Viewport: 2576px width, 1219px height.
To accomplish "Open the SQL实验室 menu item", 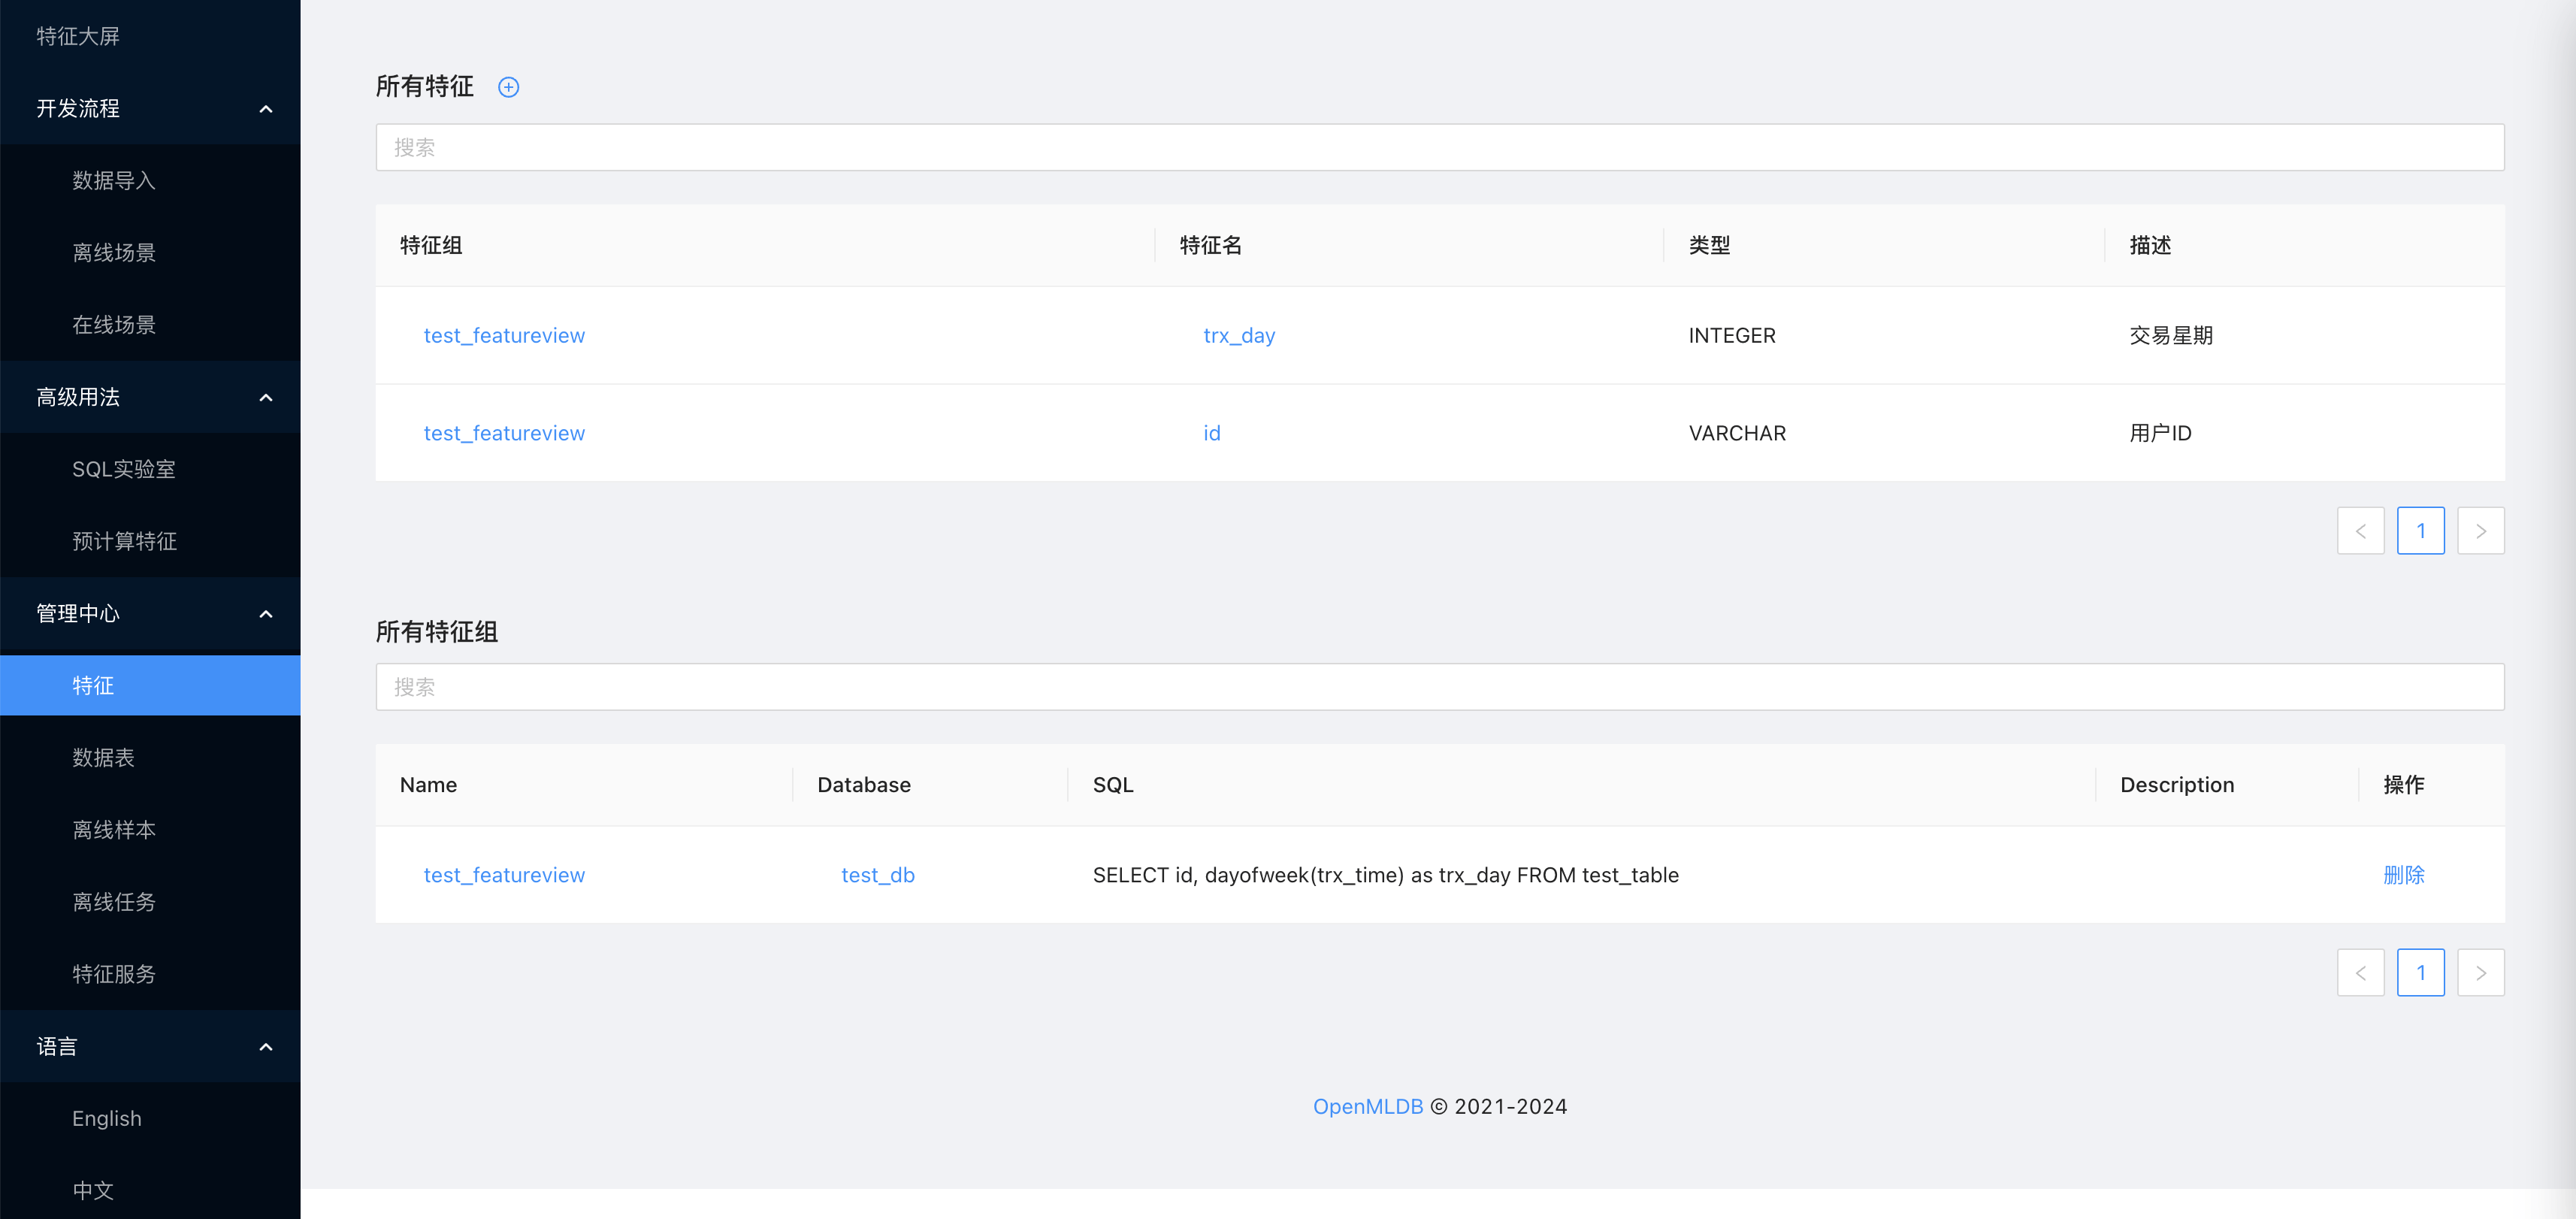I will point(123,469).
